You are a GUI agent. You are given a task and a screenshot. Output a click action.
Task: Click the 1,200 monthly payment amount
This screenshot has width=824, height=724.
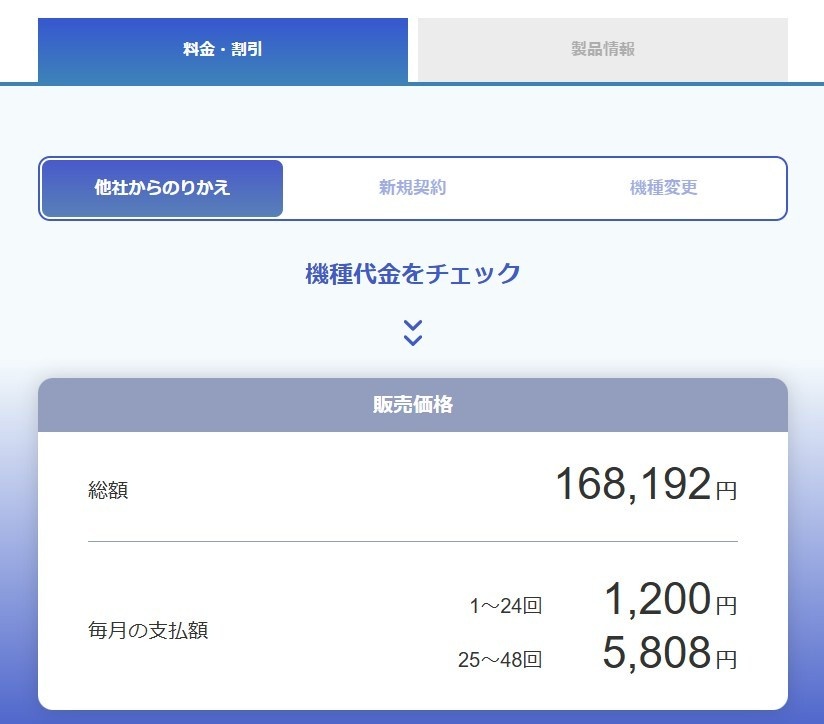pyautogui.click(x=657, y=600)
